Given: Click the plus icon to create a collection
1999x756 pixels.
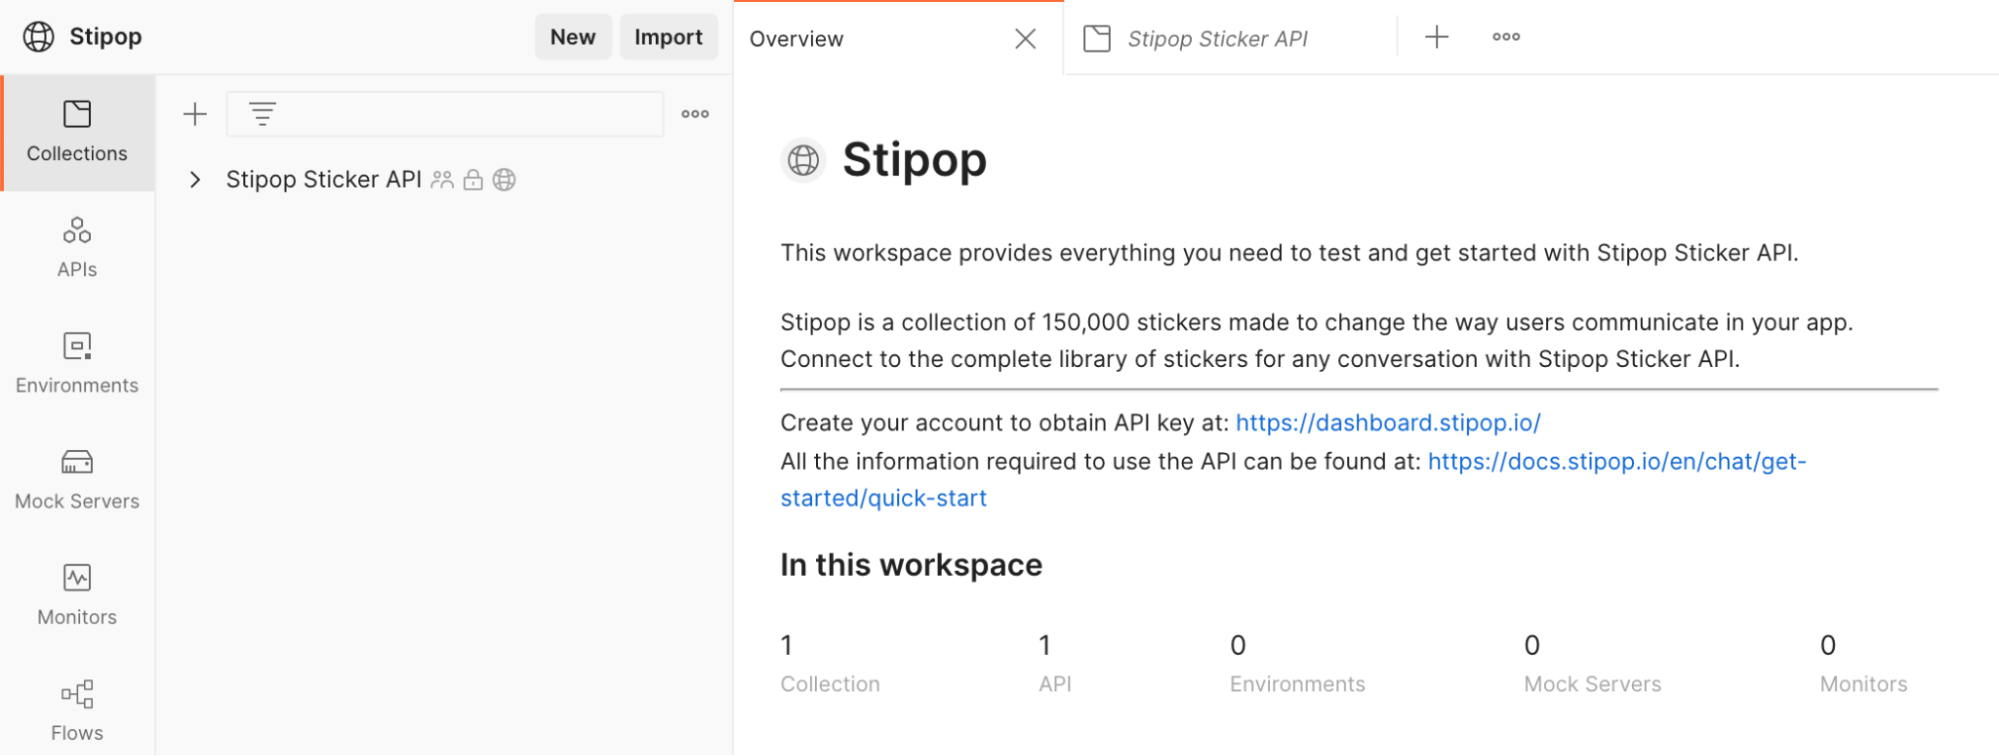Looking at the screenshot, I should pyautogui.click(x=195, y=114).
